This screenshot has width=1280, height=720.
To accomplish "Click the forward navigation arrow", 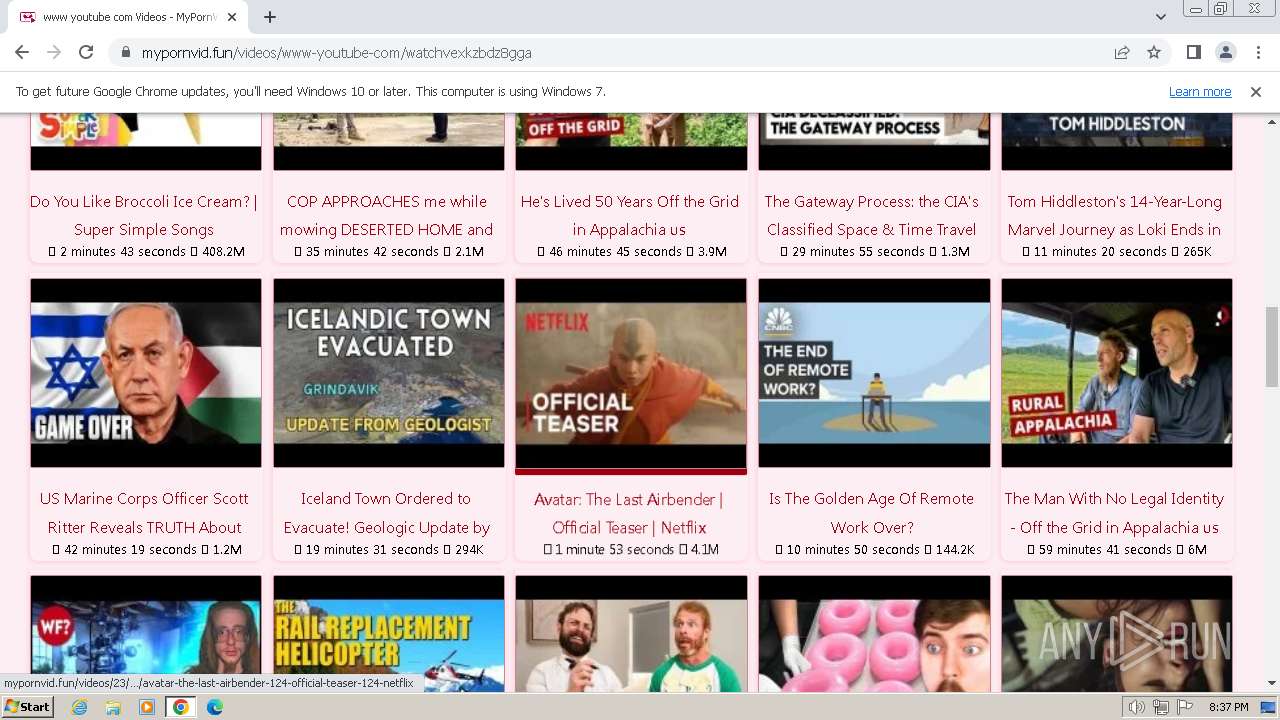I will [54, 52].
